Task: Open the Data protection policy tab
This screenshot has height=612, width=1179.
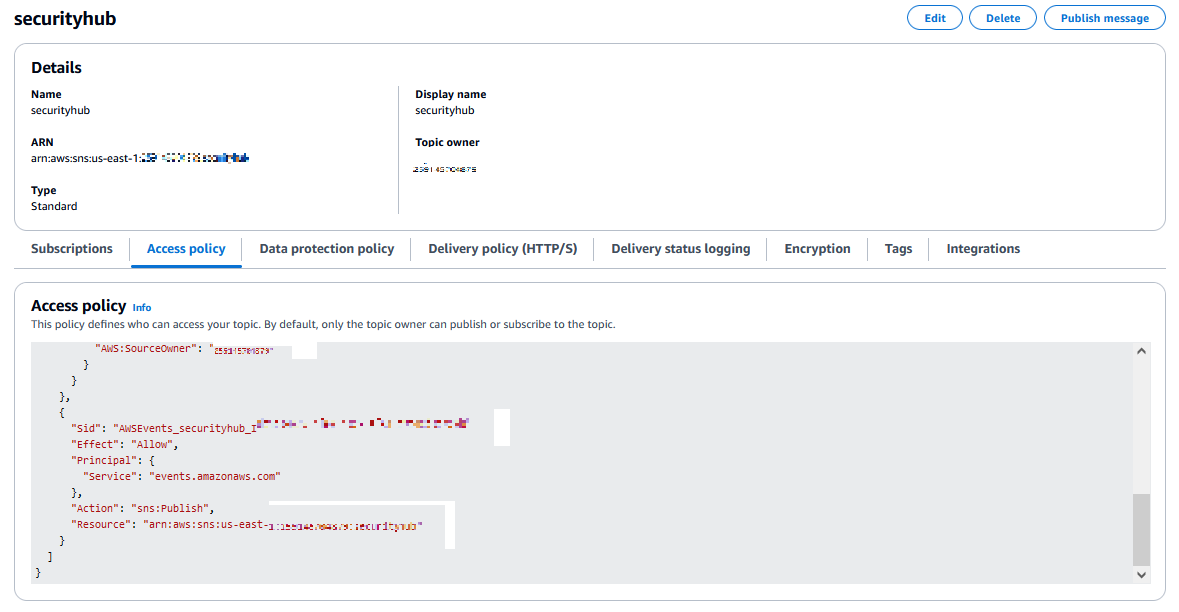Action: click(325, 248)
